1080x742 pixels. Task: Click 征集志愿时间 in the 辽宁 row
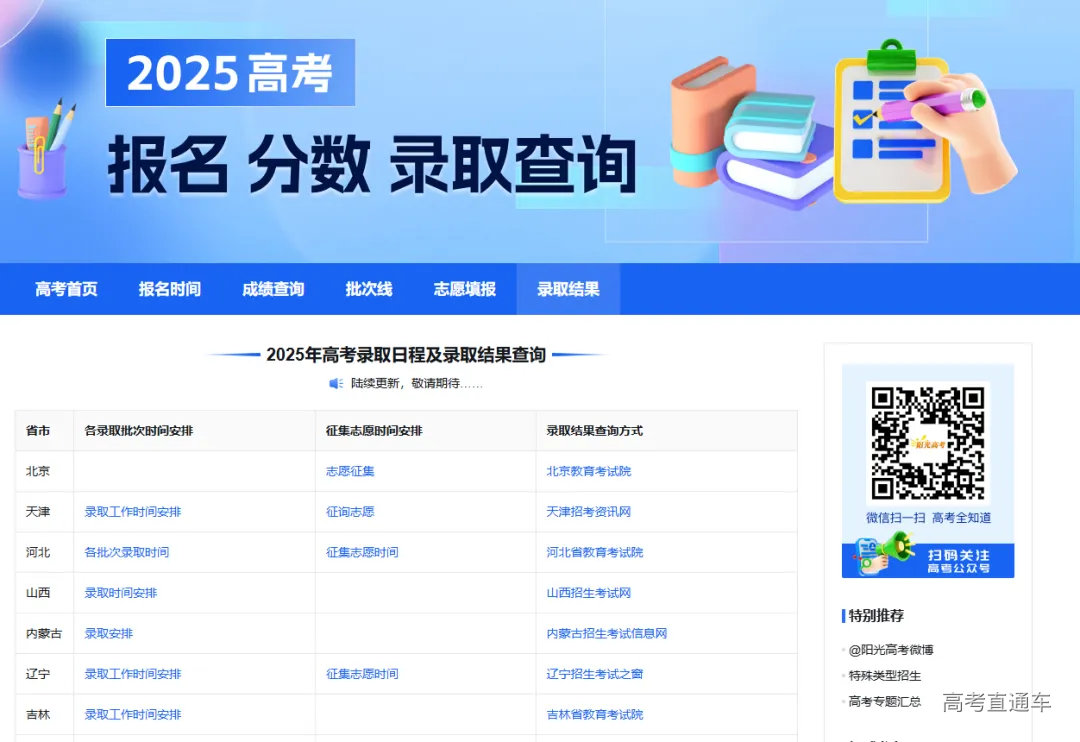coord(361,673)
